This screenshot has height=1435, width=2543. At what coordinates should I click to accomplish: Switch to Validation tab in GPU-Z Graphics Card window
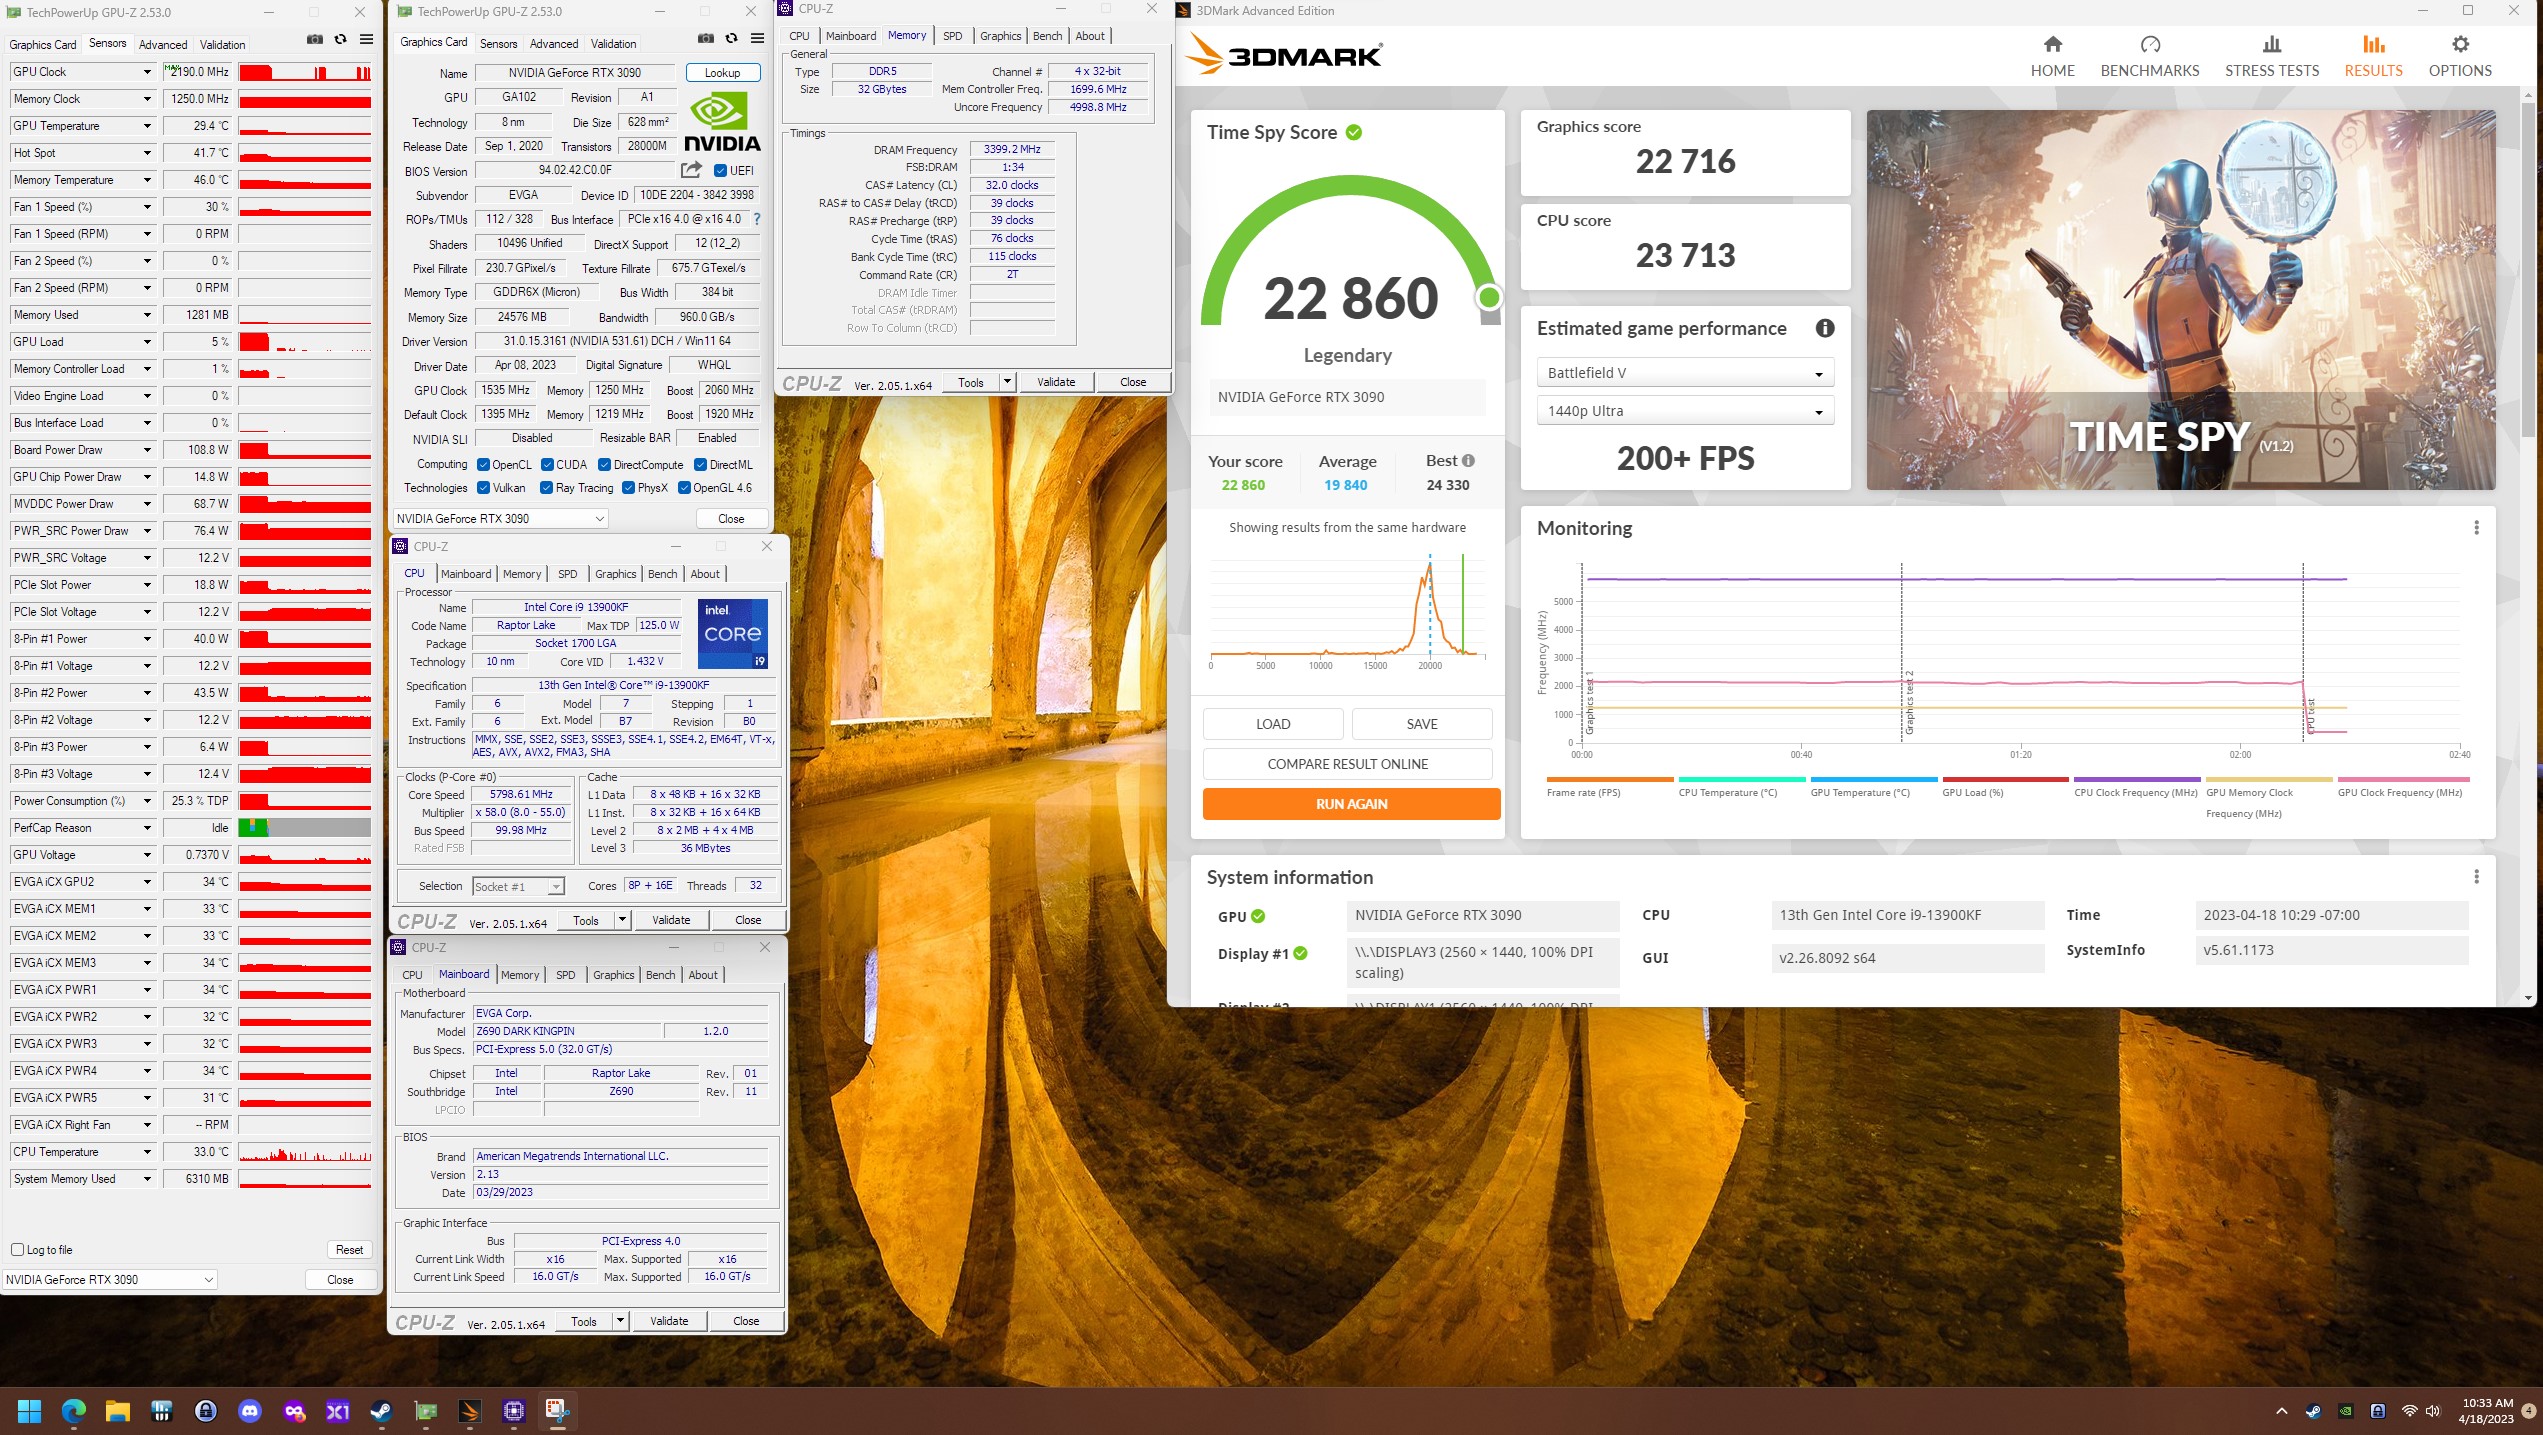pyautogui.click(x=613, y=43)
